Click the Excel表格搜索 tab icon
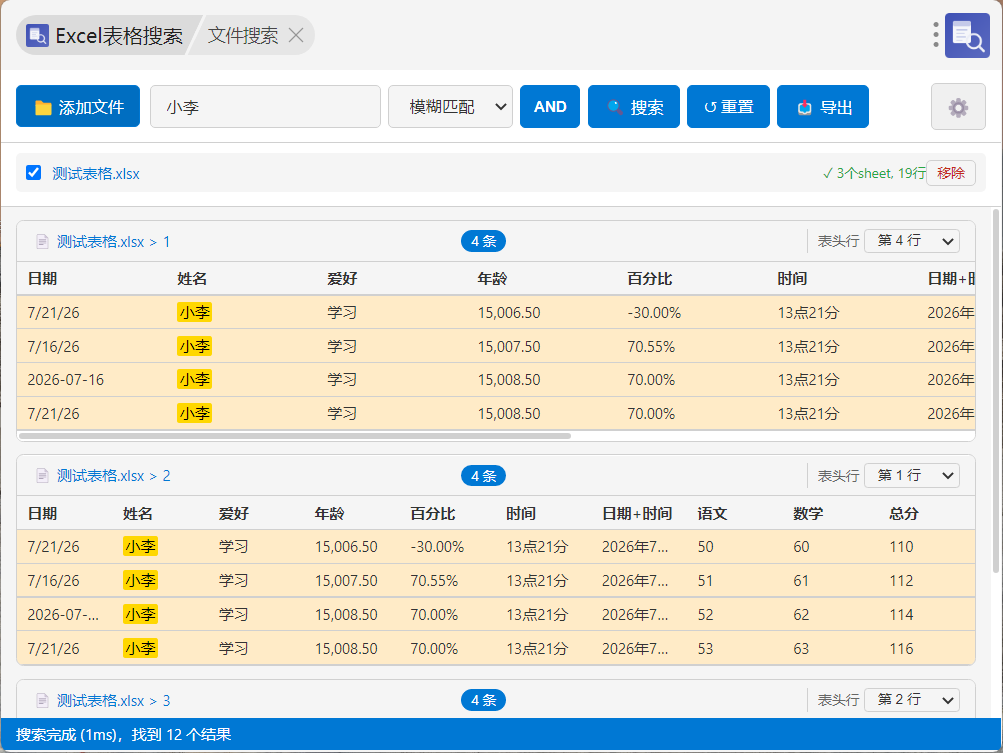Viewport: 1003px width, 753px height. (x=37, y=35)
